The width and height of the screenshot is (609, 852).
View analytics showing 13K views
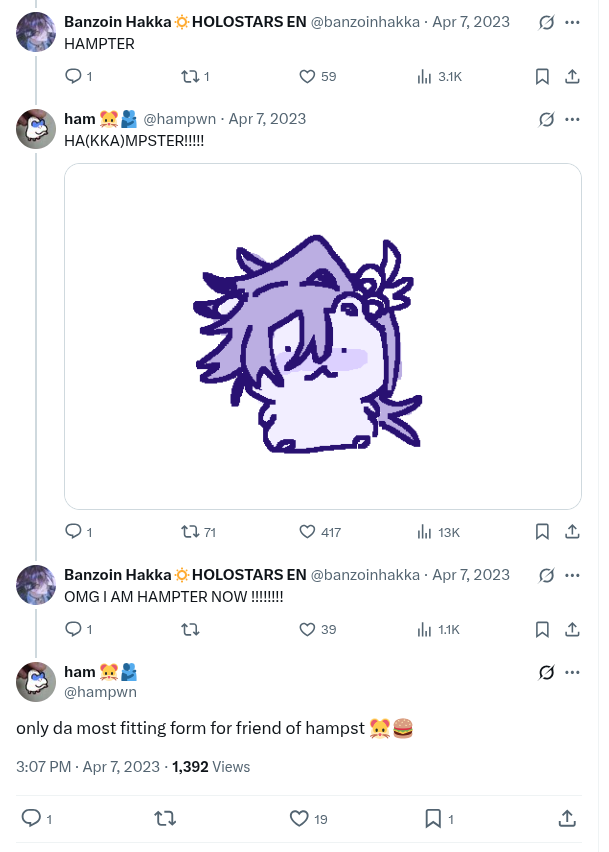click(x=424, y=532)
